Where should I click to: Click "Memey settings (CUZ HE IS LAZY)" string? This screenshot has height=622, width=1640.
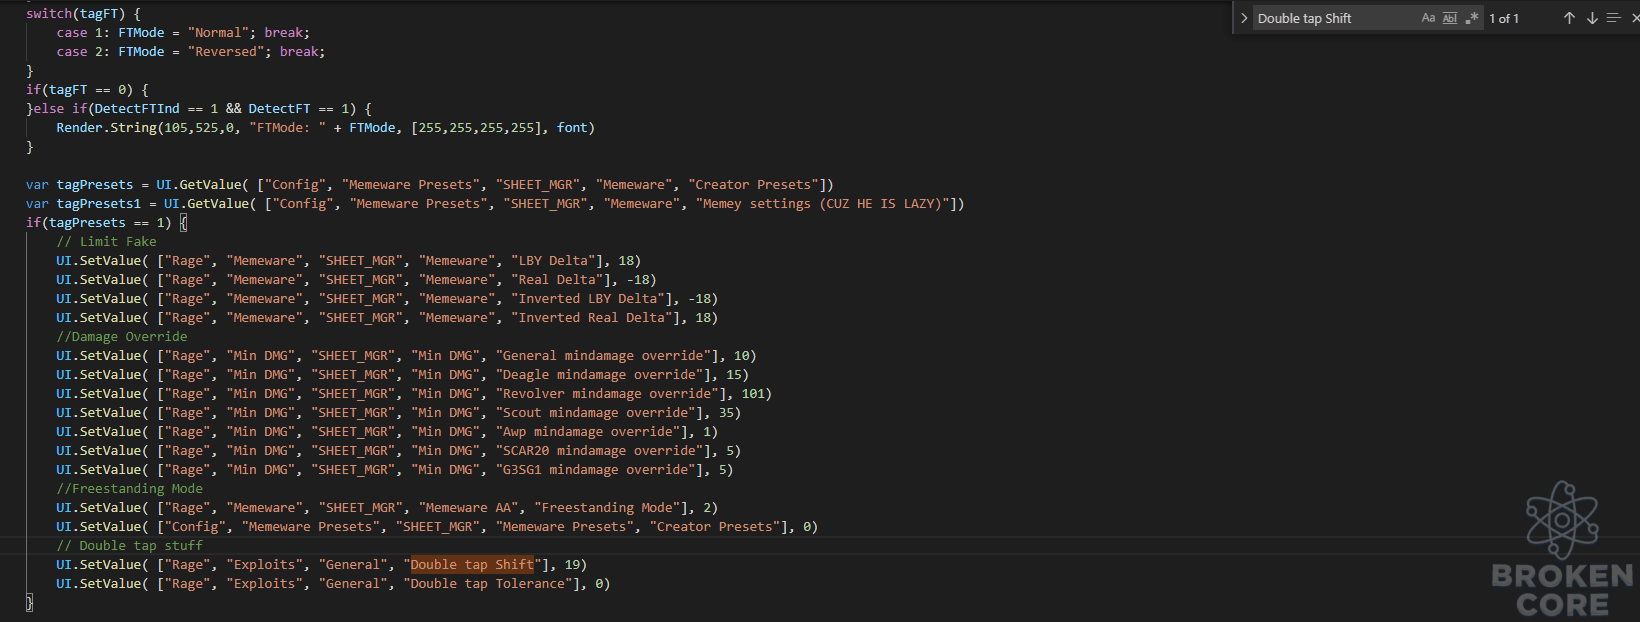click(822, 204)
